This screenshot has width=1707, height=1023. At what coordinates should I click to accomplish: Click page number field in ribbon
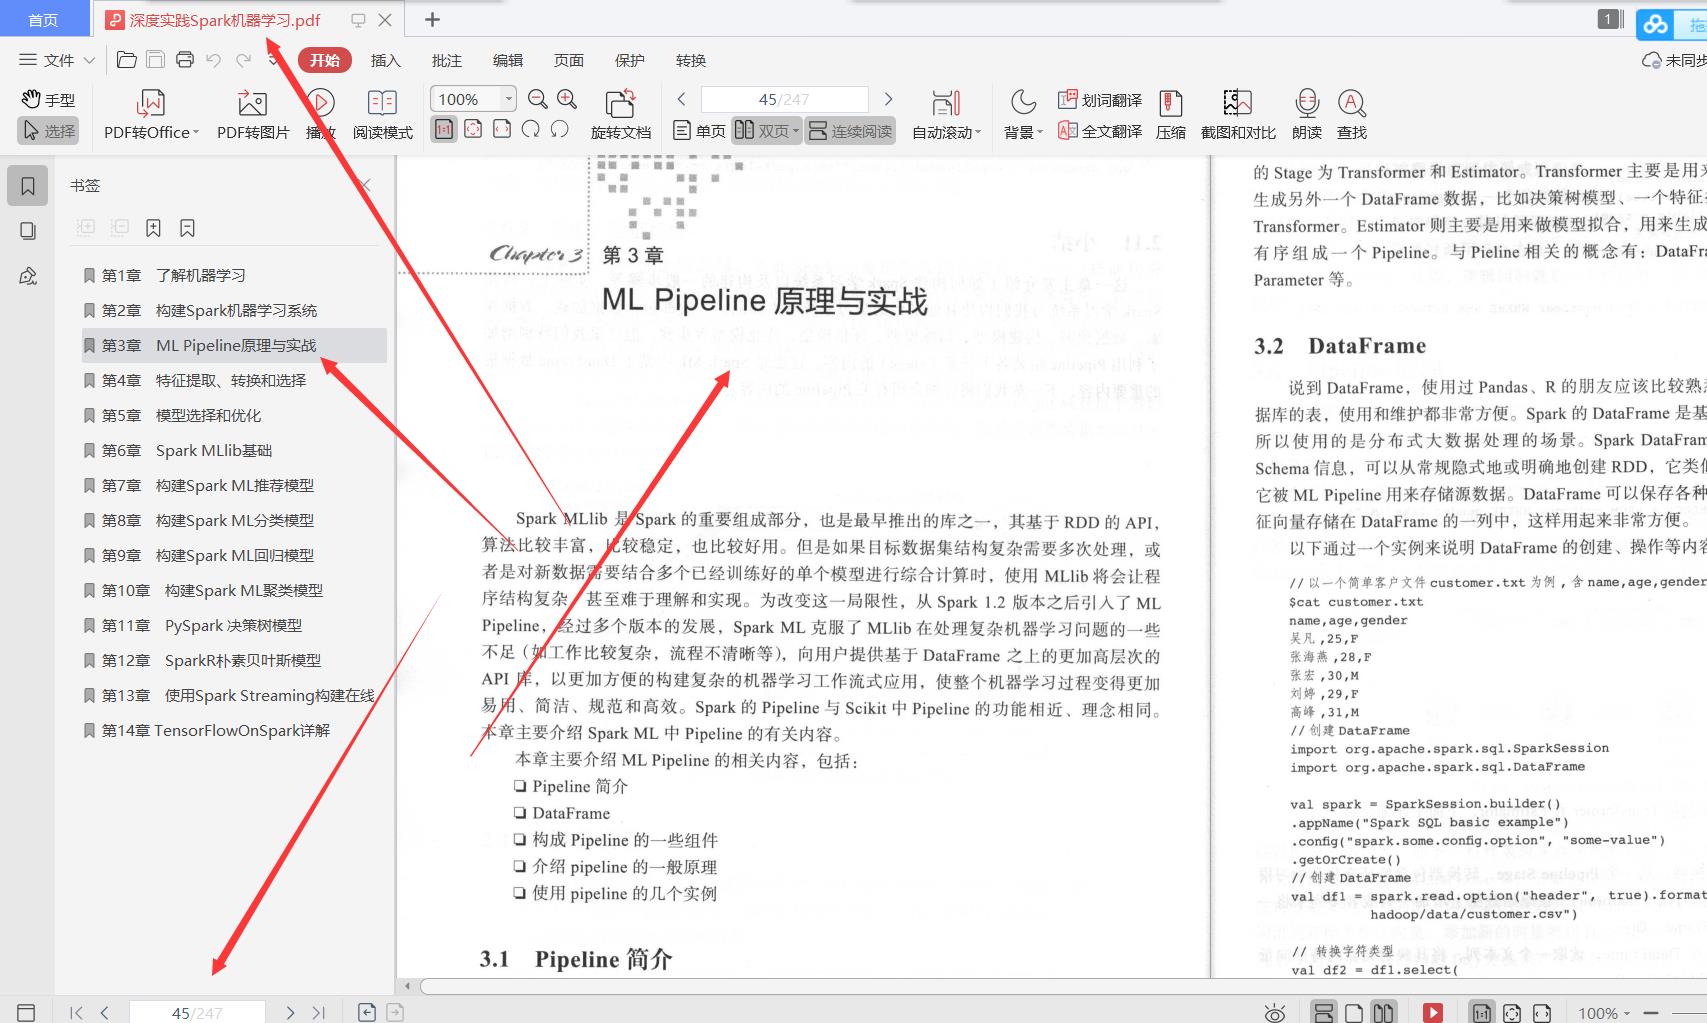click(784, 99)
